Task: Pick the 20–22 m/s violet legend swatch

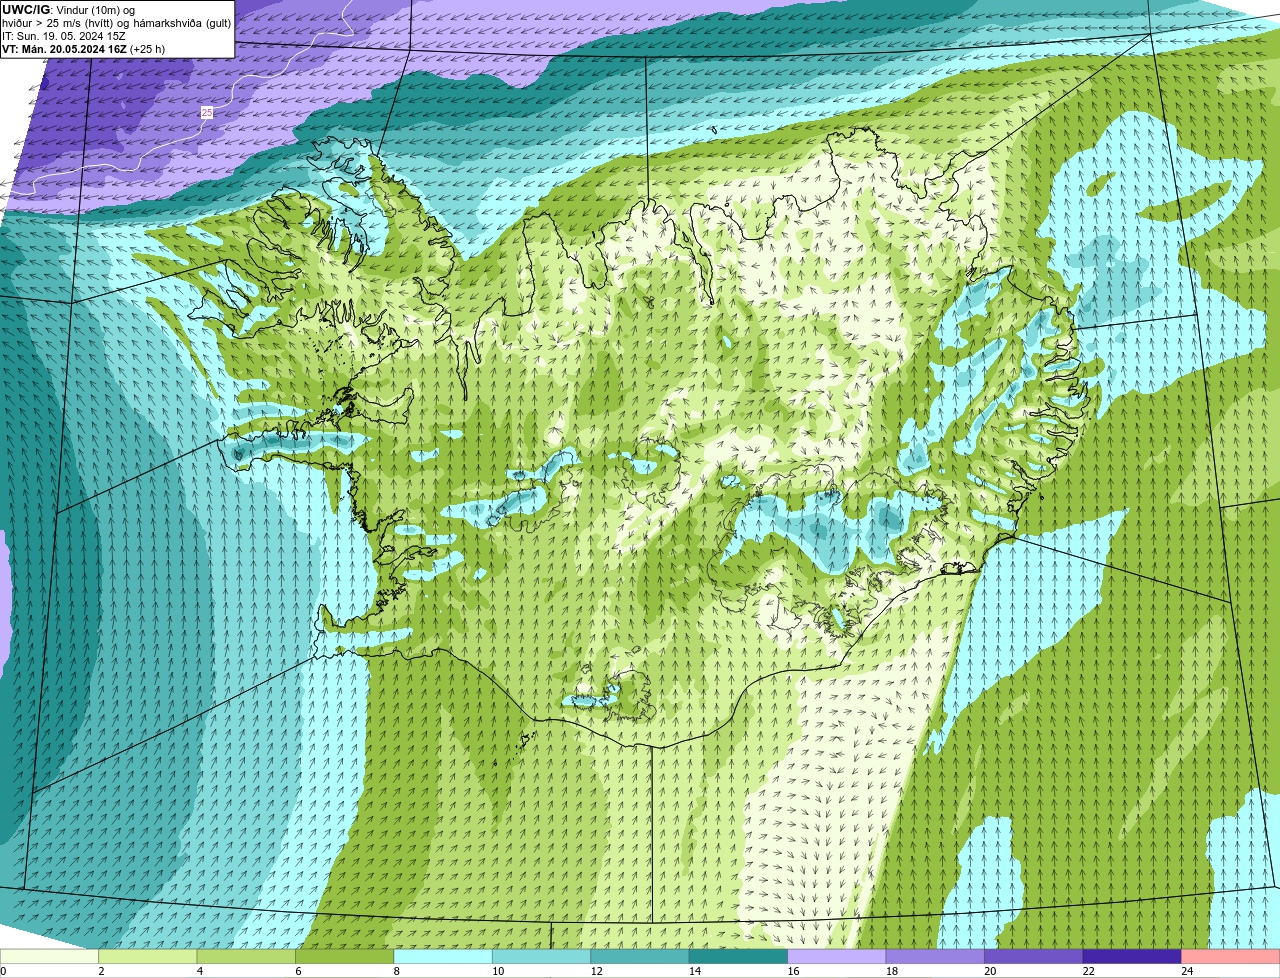Action: point(1034,956)
